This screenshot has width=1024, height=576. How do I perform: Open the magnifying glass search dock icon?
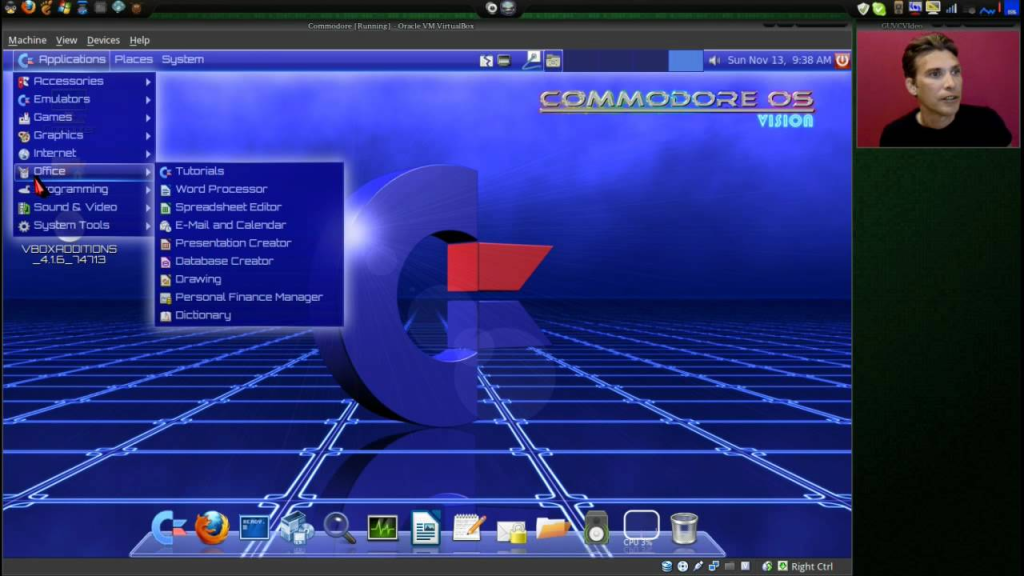pyautogui.click(x=340, y=528)
